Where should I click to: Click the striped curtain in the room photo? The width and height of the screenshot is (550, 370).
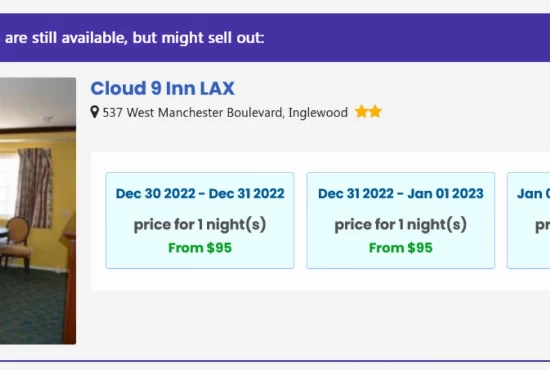[x=35, y=188]
